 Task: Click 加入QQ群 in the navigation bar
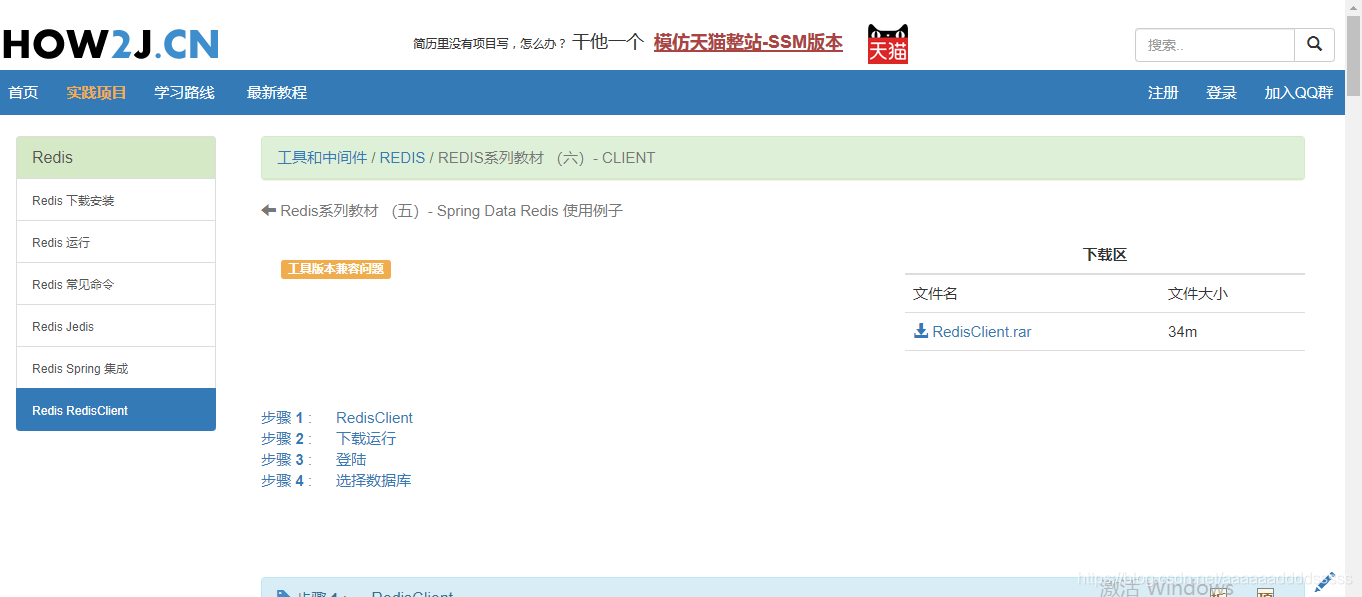click(x=1299, y=92)
